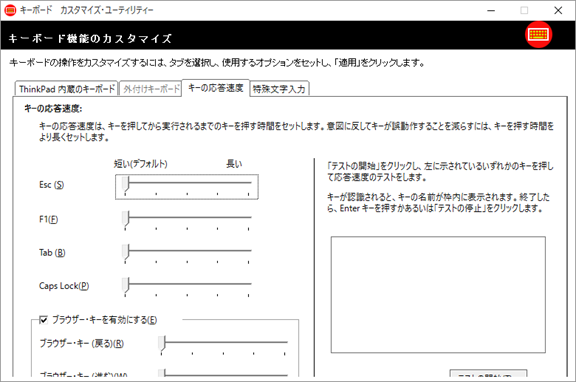This screenshot has height=382, width=576.
Task: Select the disabled 外付けキーボード tab
Action: (x=151, y=89)
